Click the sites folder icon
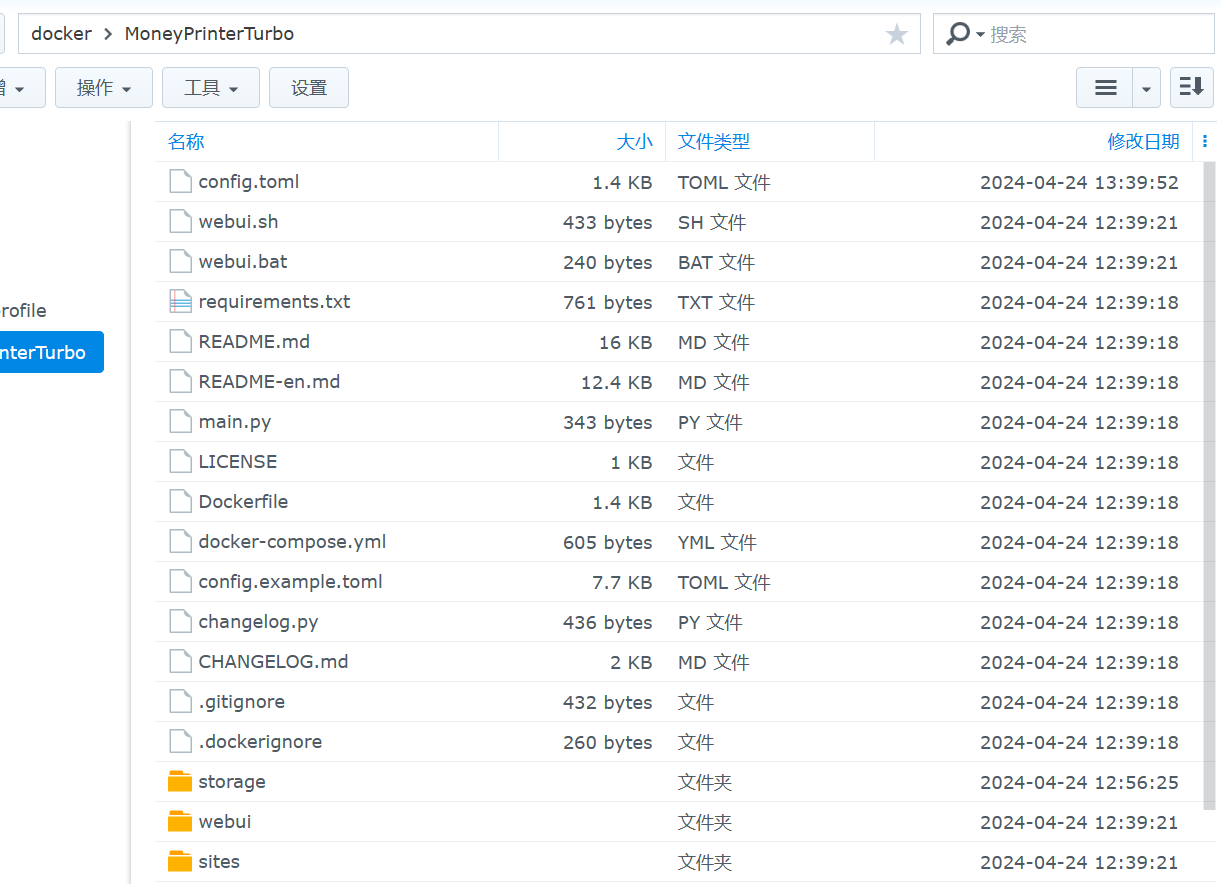 (180, 861)
